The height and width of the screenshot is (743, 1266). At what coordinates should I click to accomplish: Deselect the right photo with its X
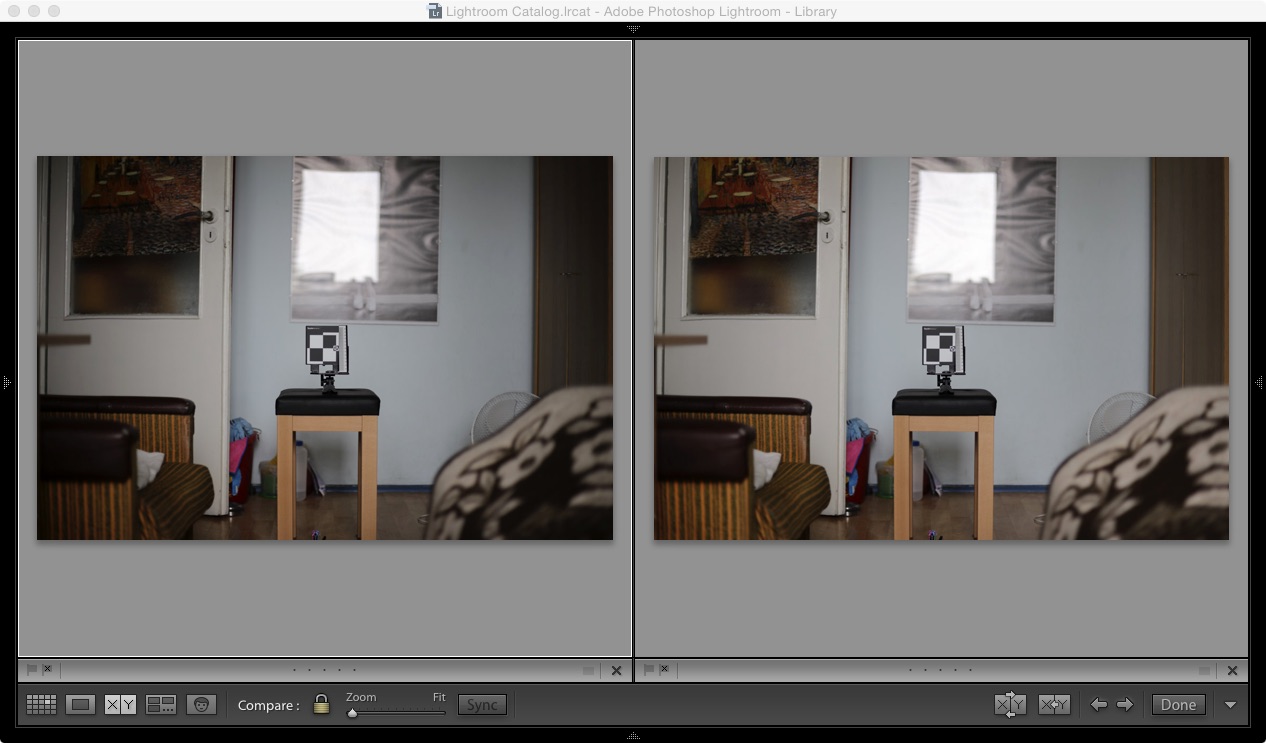pos(1232,671)
